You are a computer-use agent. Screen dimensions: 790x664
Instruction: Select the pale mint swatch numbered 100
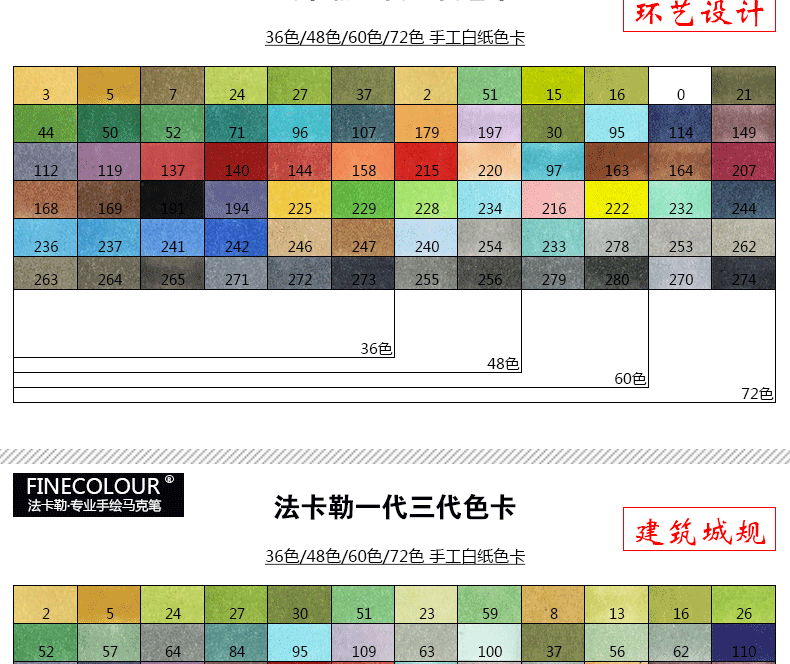[x=490, y=643]
